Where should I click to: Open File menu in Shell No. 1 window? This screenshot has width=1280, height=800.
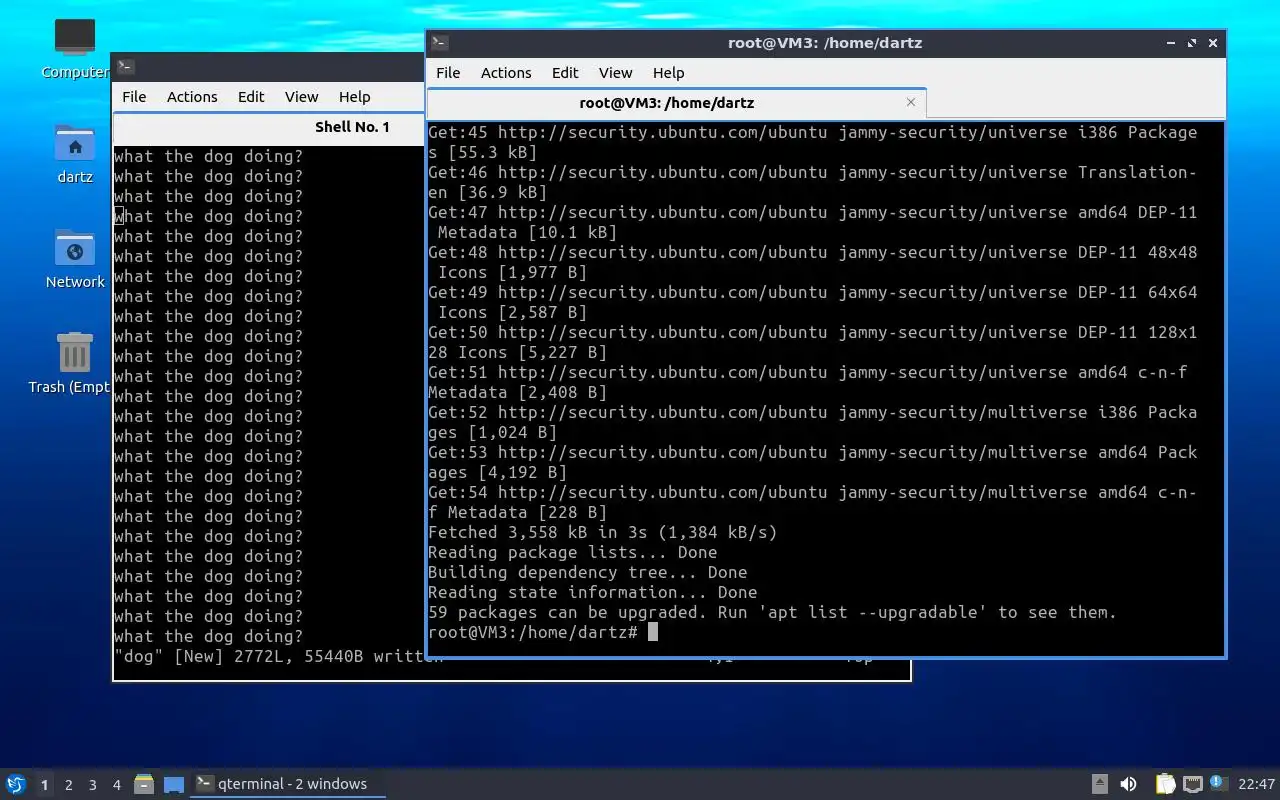coord(134,96)
